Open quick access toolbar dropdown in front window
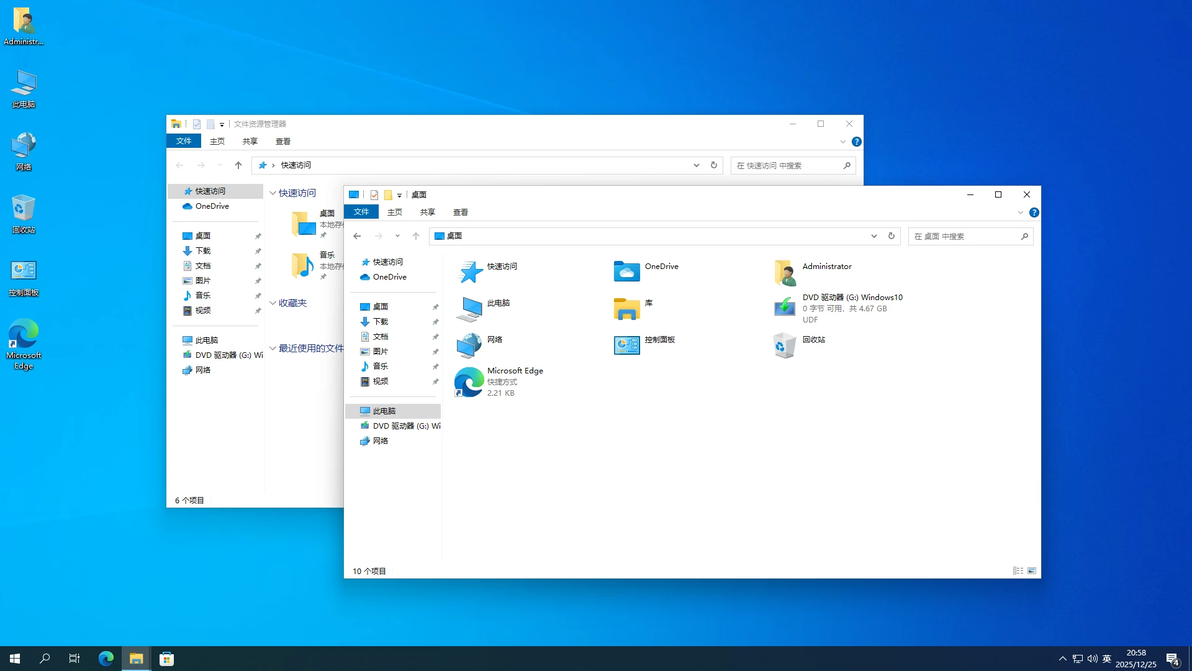1192x671 pixels. (x=400, y=195)
